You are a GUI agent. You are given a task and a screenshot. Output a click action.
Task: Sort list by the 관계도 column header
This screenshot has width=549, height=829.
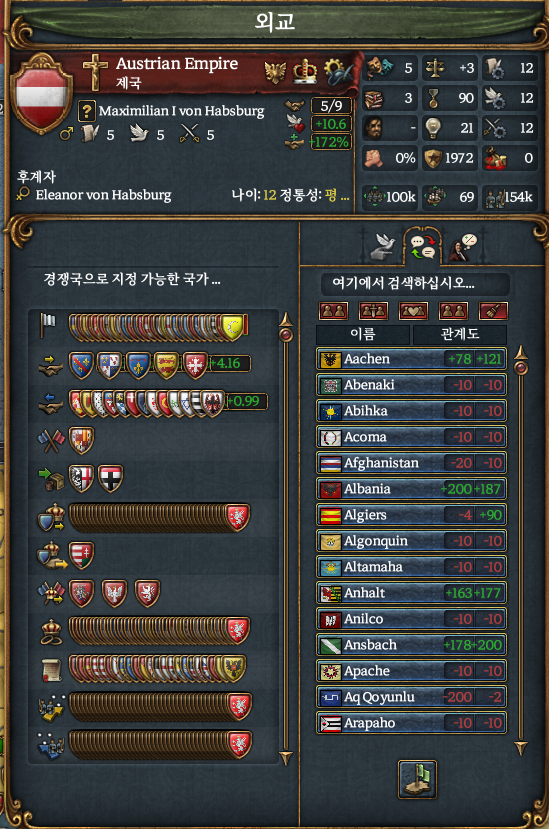tap(460, 334)
